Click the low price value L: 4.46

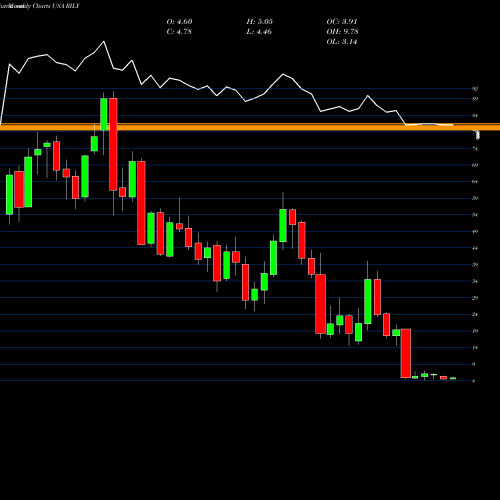(259, 32)
